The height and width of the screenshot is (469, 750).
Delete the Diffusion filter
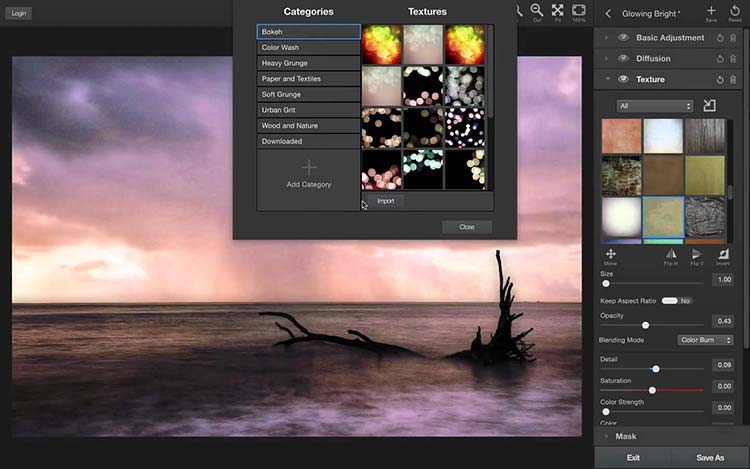pyautogui.click(x=733, y=59)
